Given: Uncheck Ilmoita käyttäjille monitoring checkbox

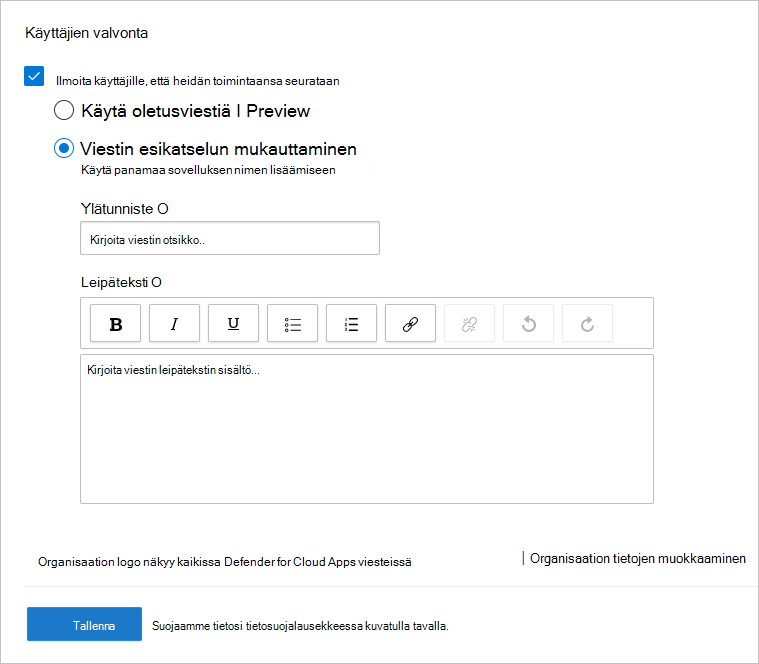Looking at the screenshot, I should (x=34, y=76).
